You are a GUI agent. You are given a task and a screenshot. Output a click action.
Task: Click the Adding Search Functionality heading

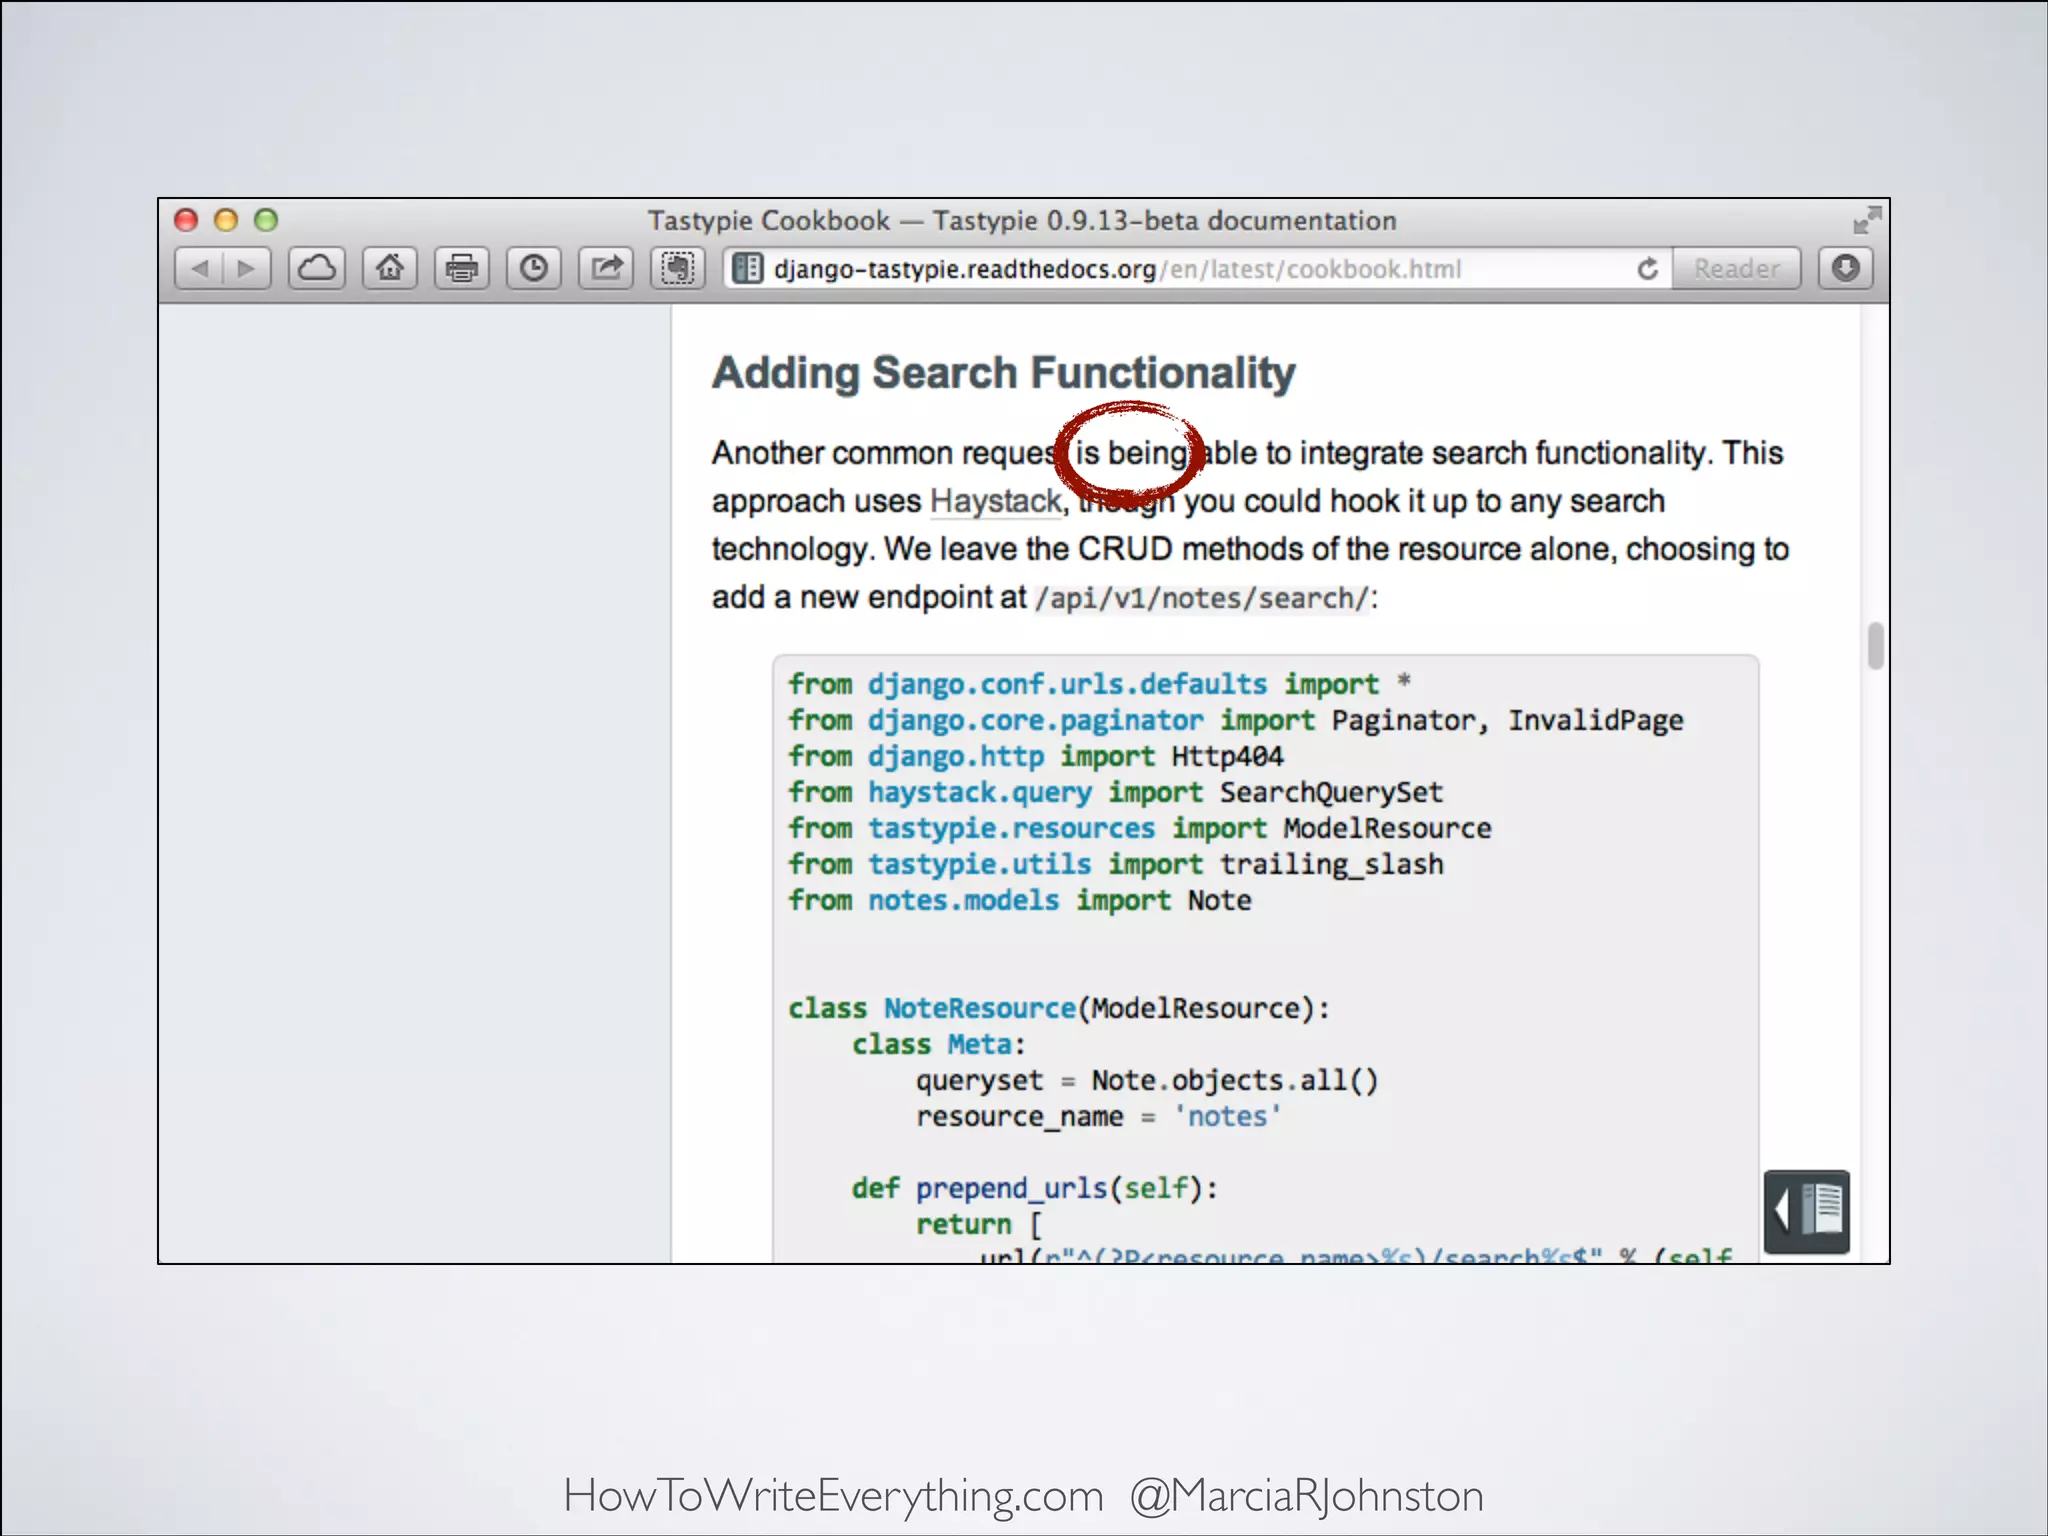coord(1004,373)
